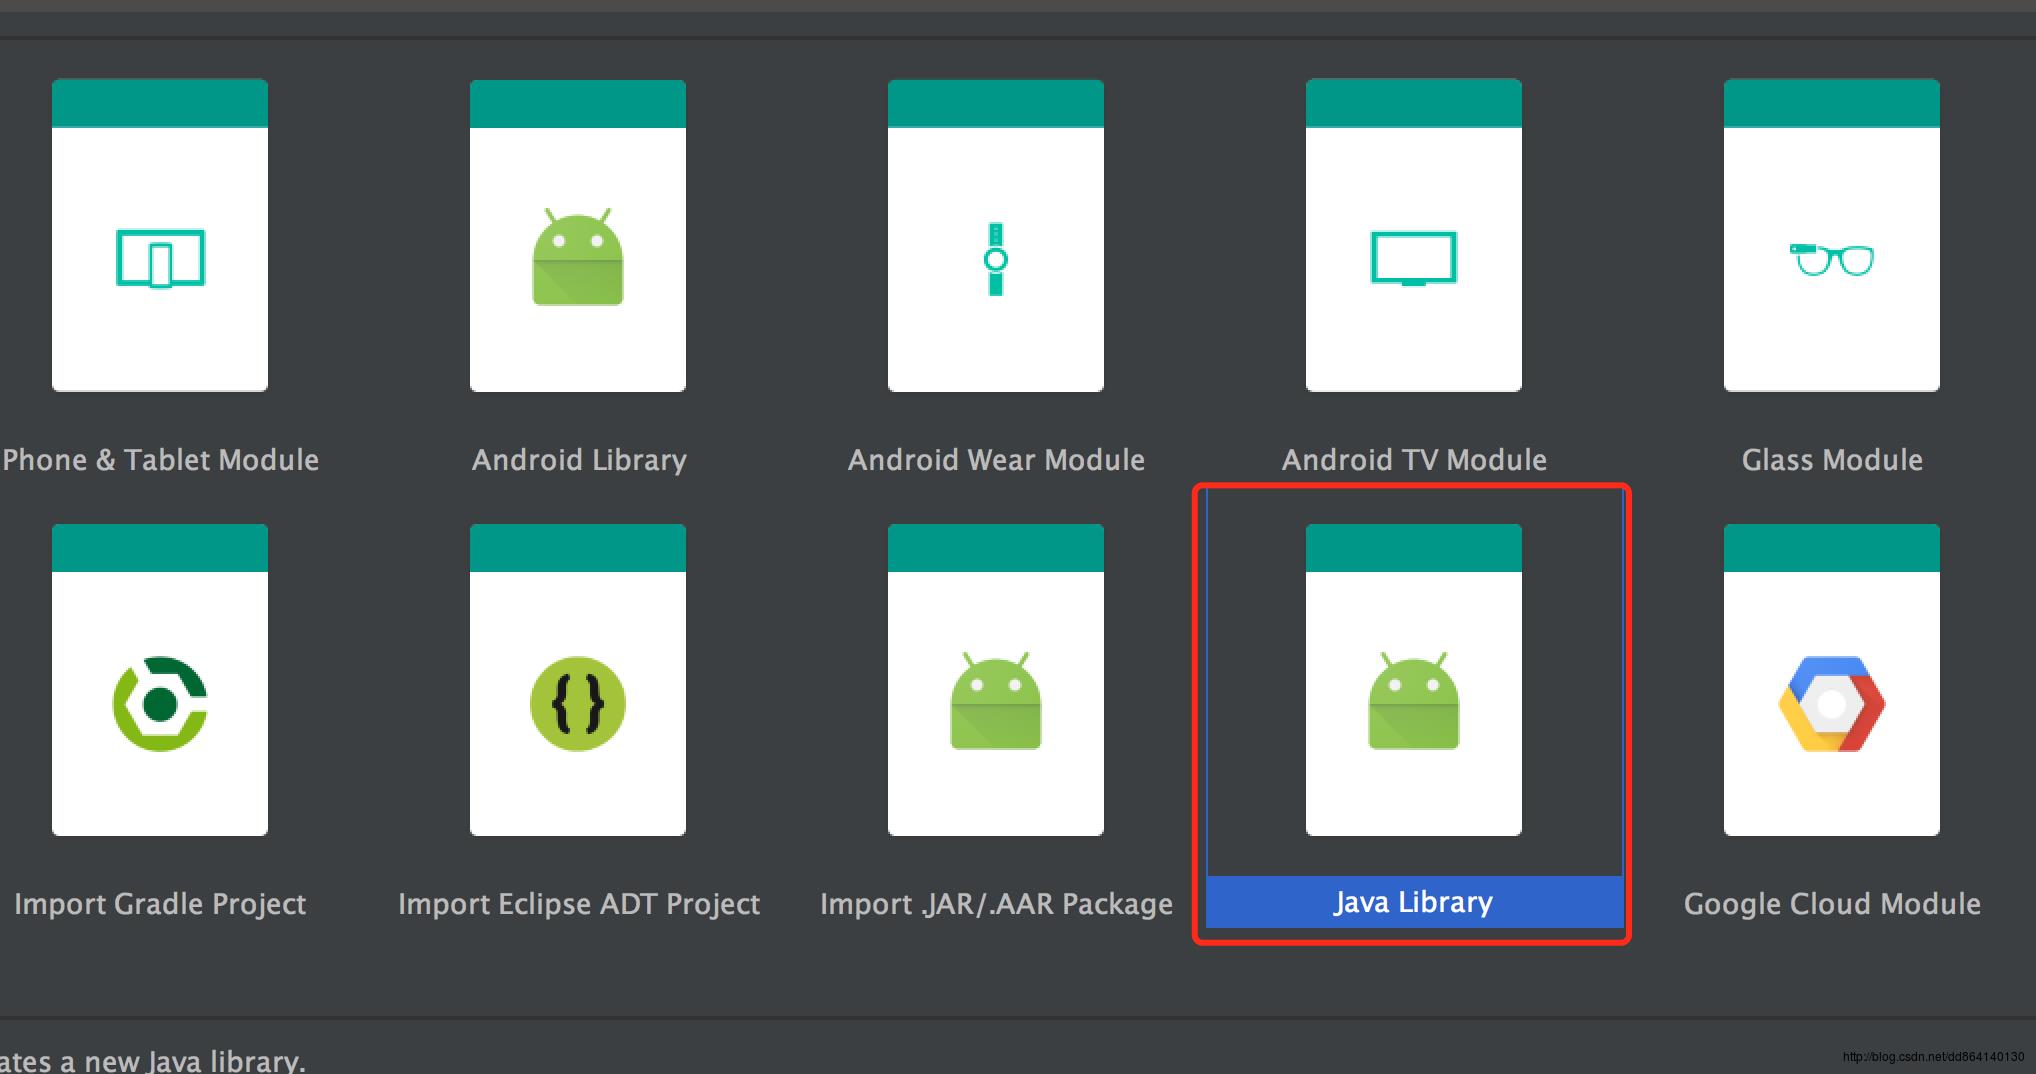Screen dimensions: 2036x1074
Task: Click the highlighted Java Library label
Action: 1413,902
